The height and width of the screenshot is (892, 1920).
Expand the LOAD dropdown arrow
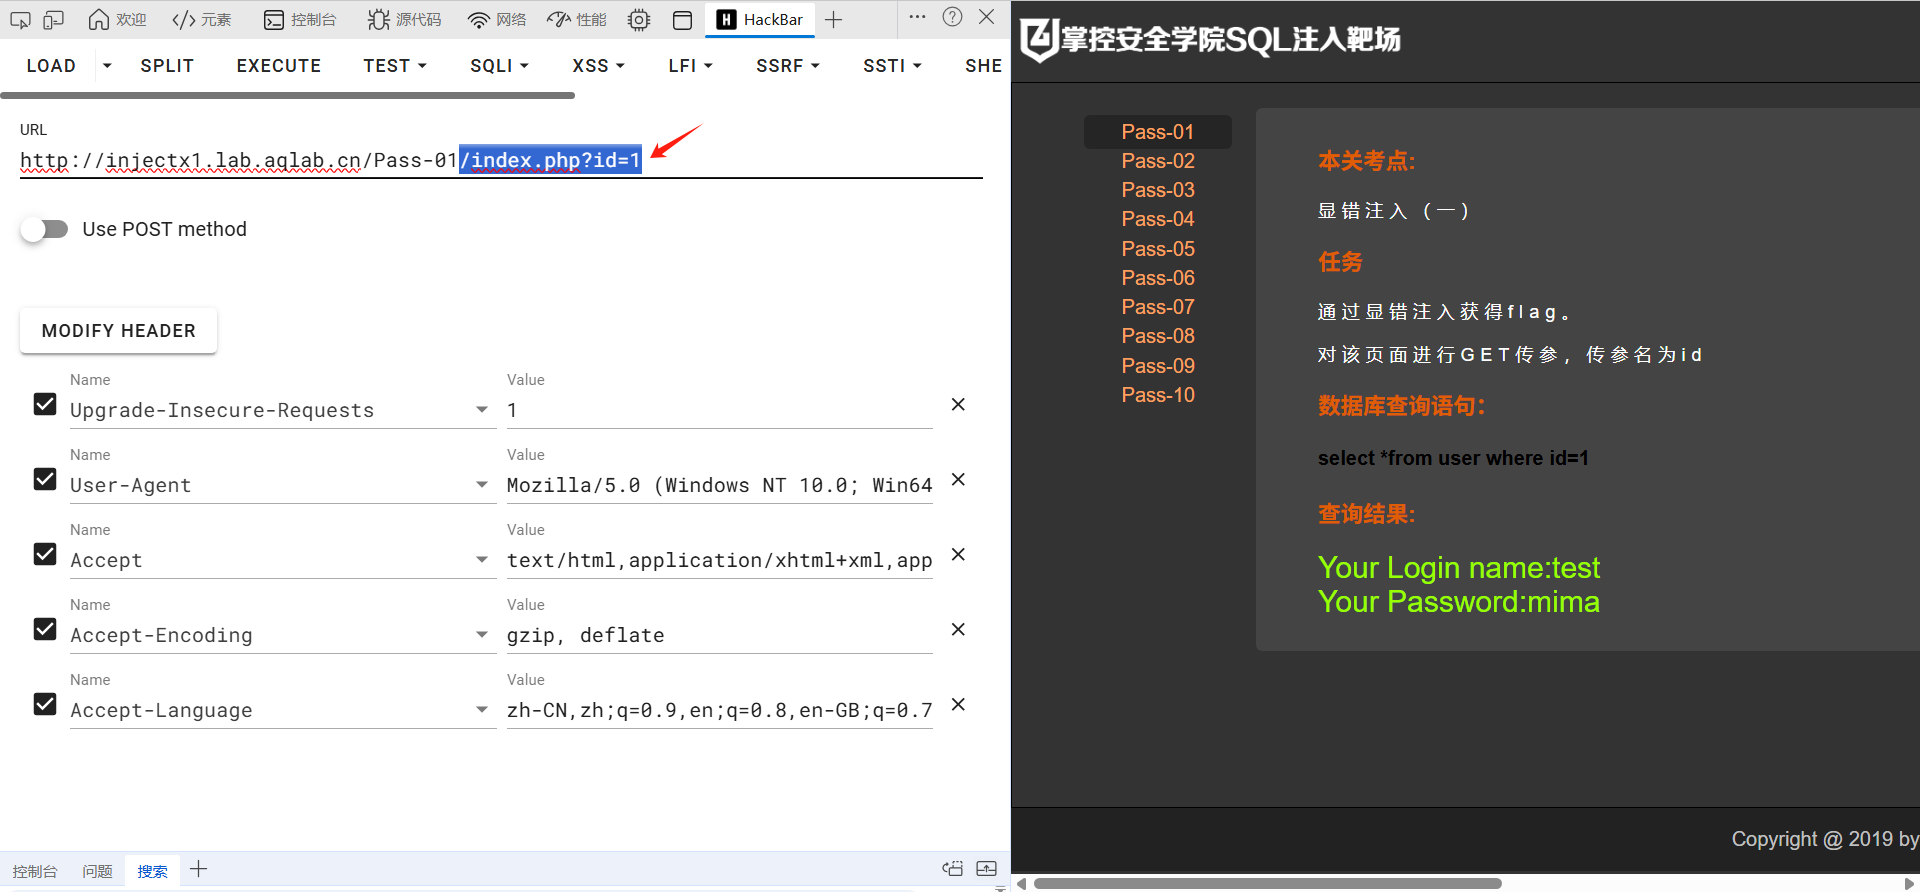coord(107,65)
